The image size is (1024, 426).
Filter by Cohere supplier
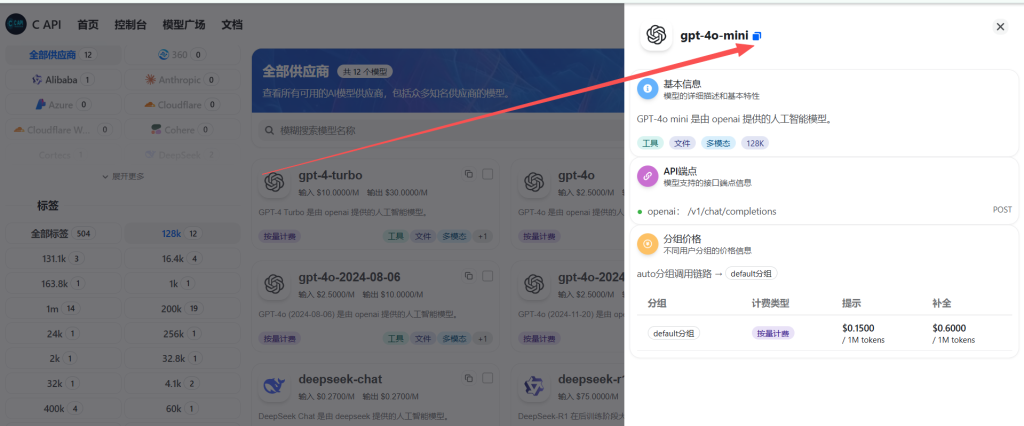(182, 129)
